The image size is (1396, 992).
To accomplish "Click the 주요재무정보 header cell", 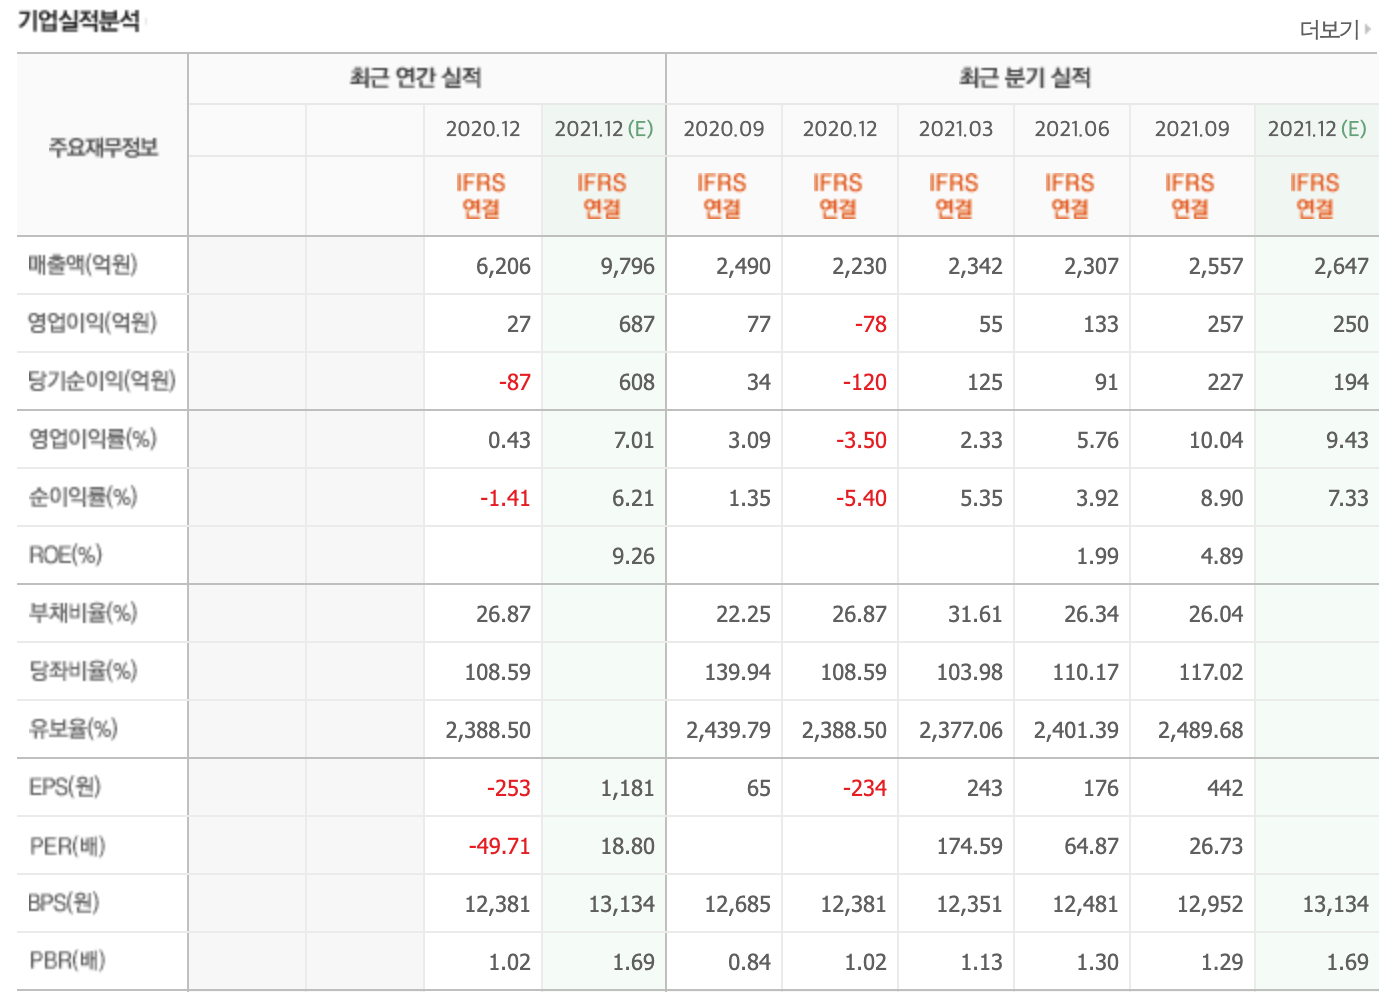I will (103, 147).
